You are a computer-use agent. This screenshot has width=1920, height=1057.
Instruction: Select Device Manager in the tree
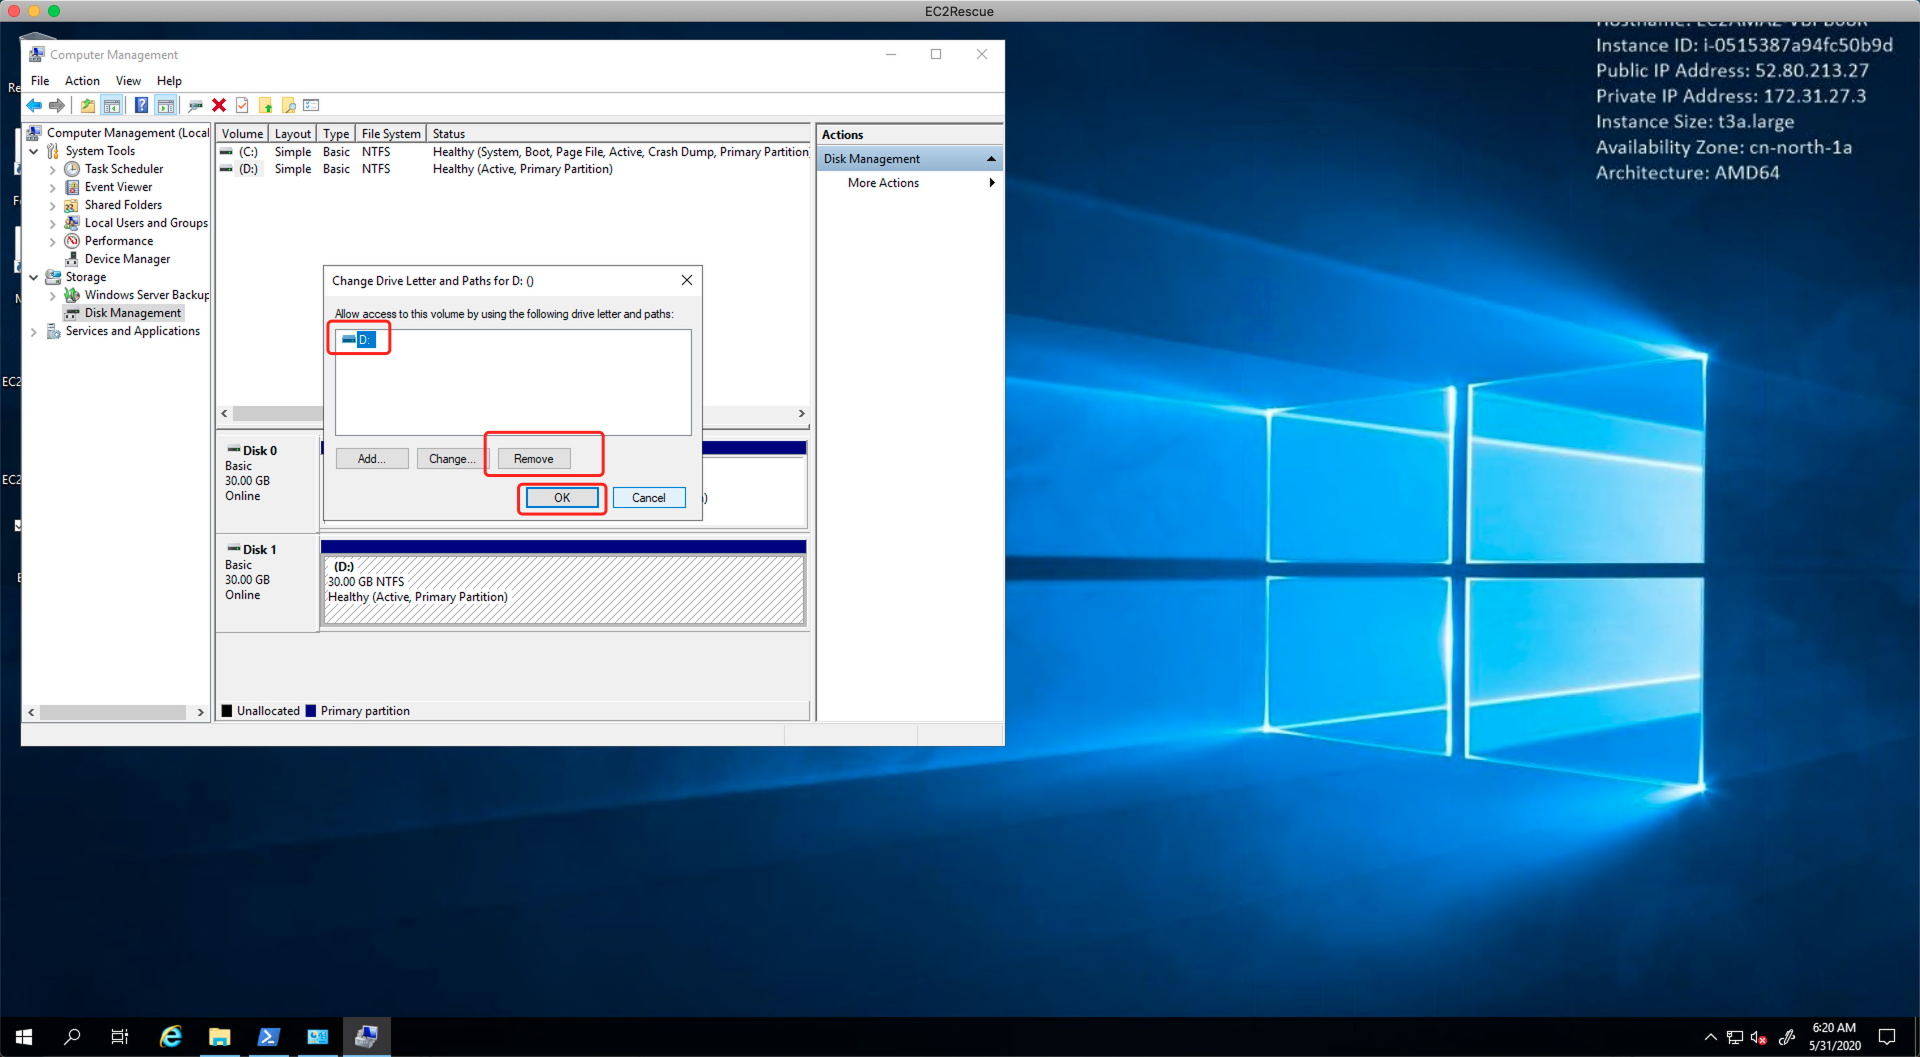127,259
